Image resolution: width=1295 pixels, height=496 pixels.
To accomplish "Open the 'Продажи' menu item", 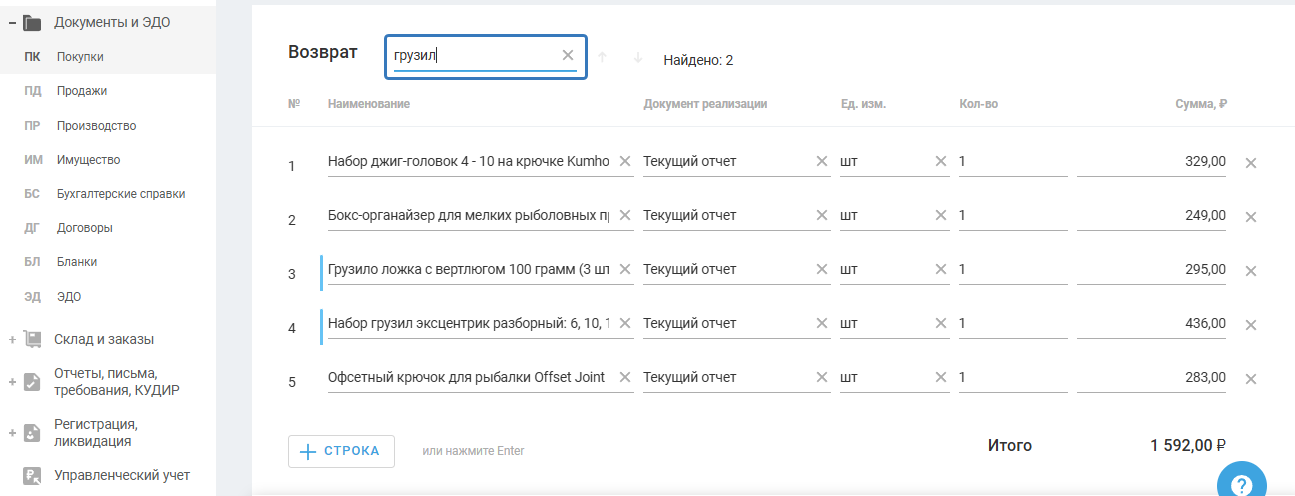I will (82, 91).
